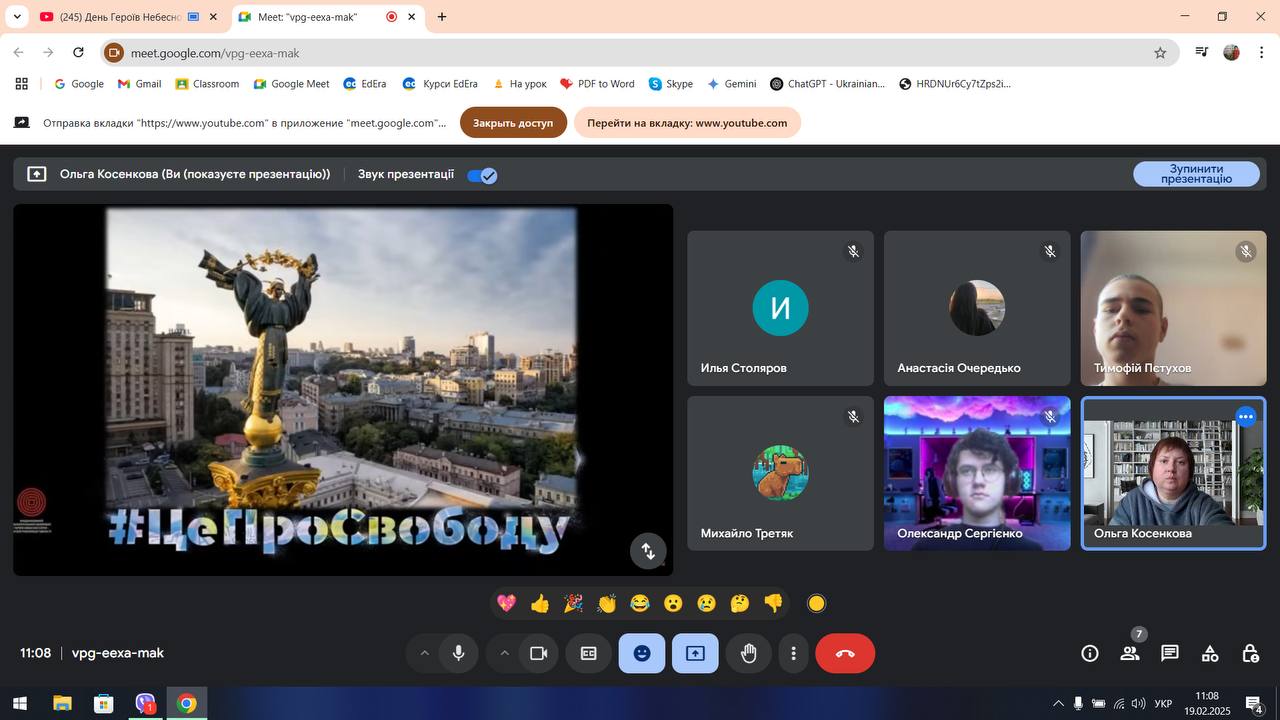Image resolution: width=1280 pixels, height=720 pixels.
Task: Mute the microphone
Action: pyautogui.click(x=458, y=653)
